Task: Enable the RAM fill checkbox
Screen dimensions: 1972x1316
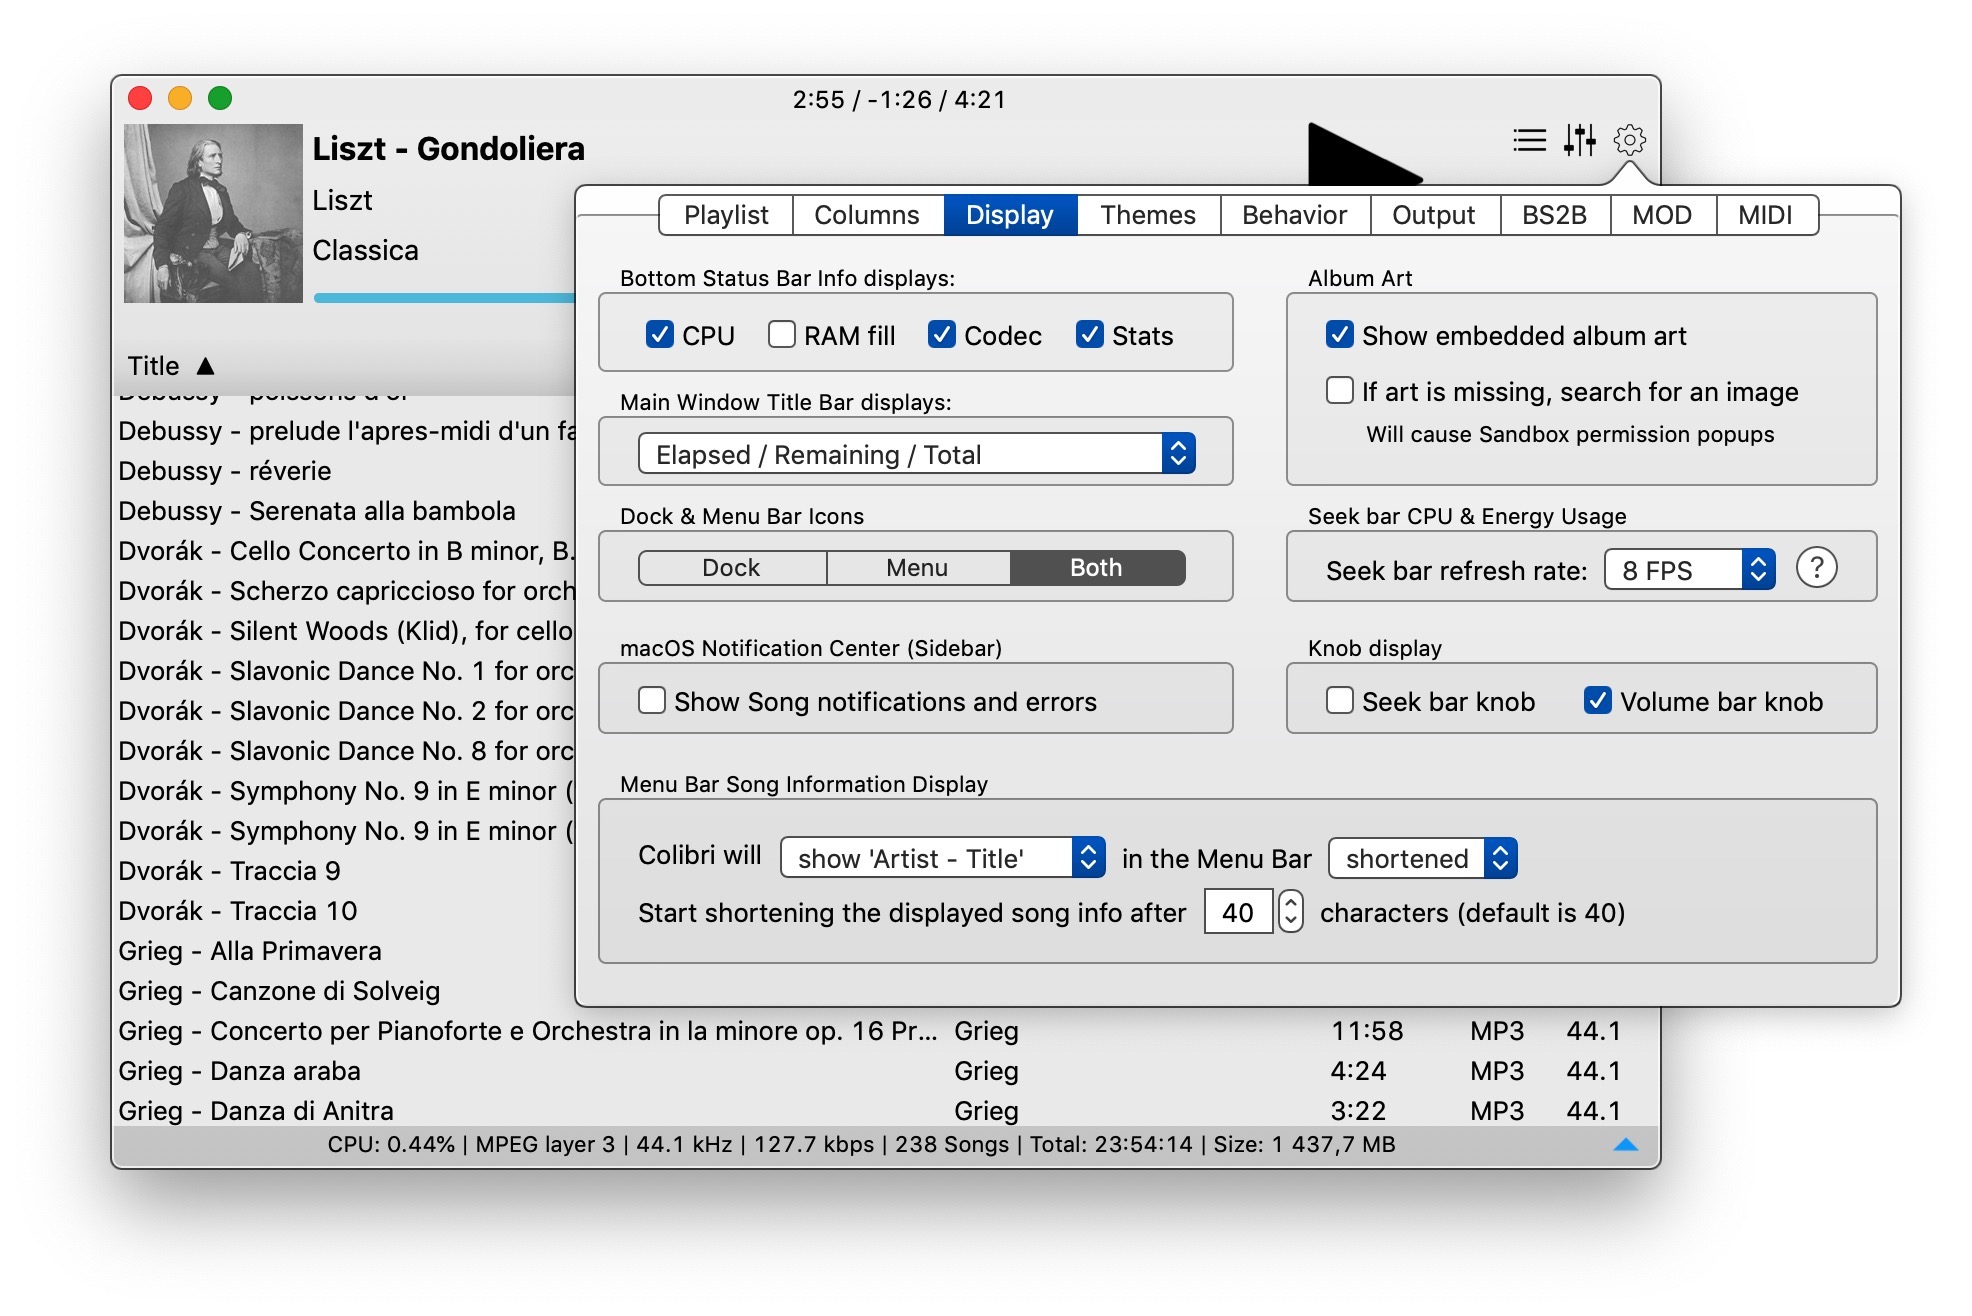Action: tap(782, 335)
